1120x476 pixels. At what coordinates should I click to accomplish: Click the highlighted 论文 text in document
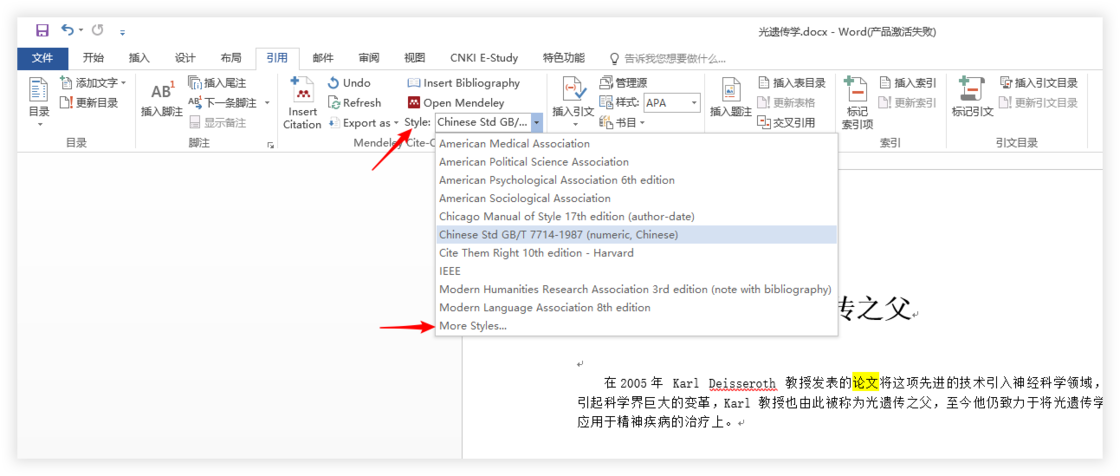pyautogui.click(x=866, y=382)
